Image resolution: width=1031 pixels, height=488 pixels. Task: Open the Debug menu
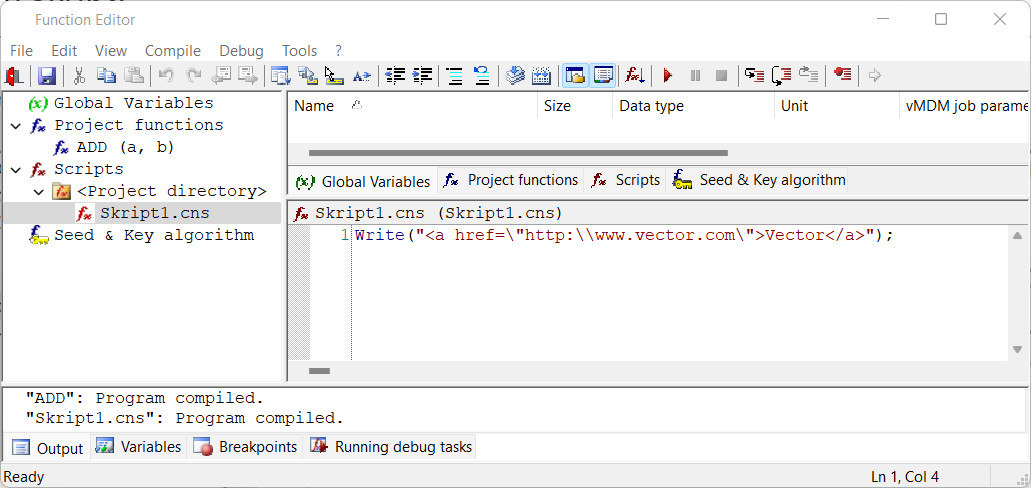[x=241, y=51]
